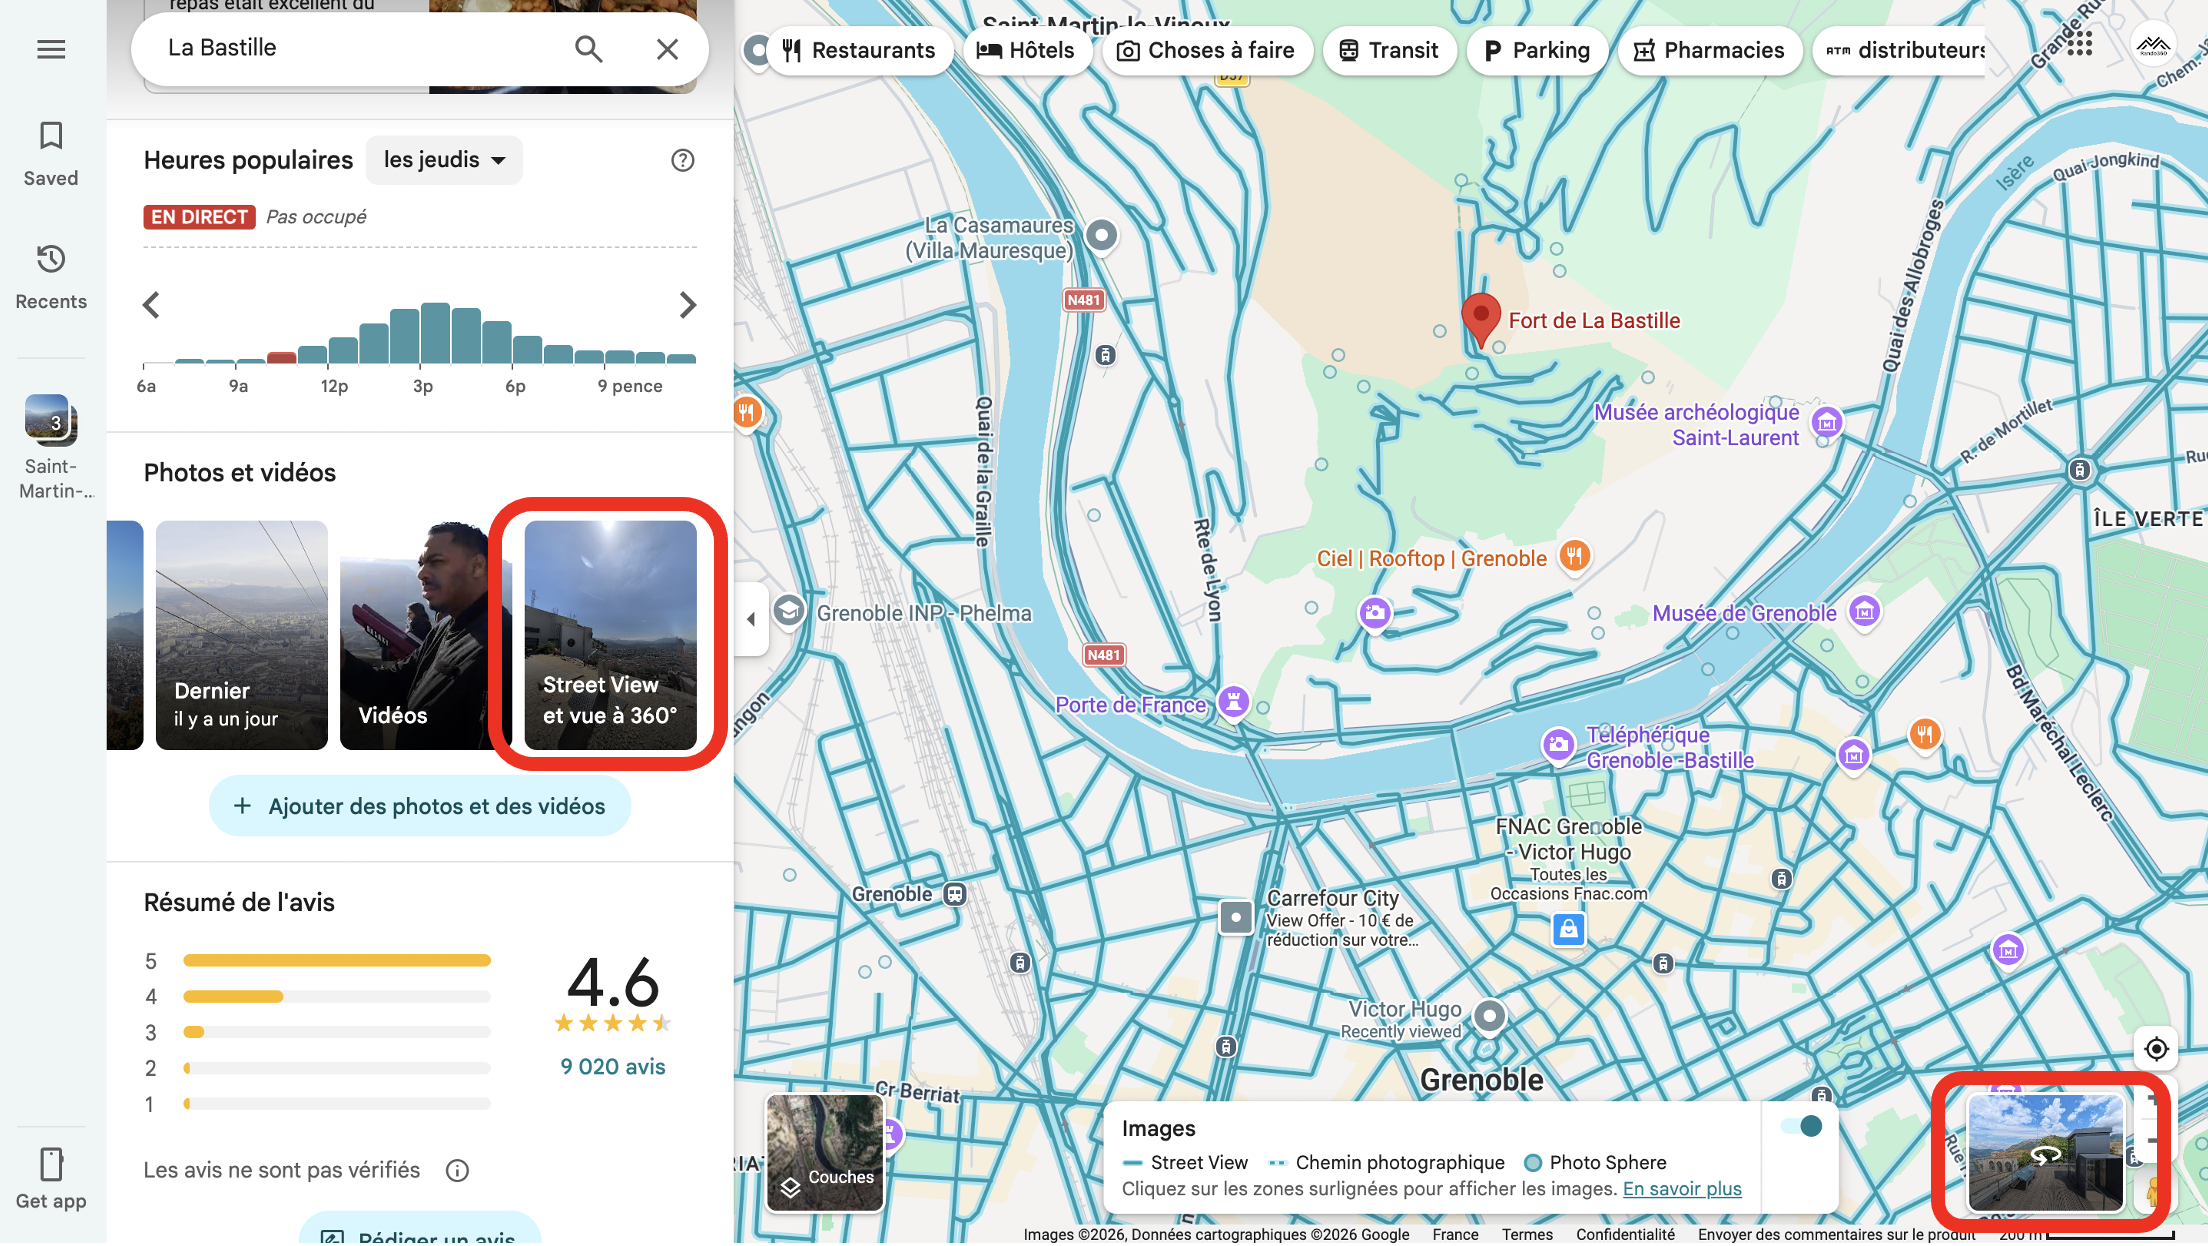The image size is (2208, 1246).
Task: Center map on my location
Action: pos(2156,1048)
